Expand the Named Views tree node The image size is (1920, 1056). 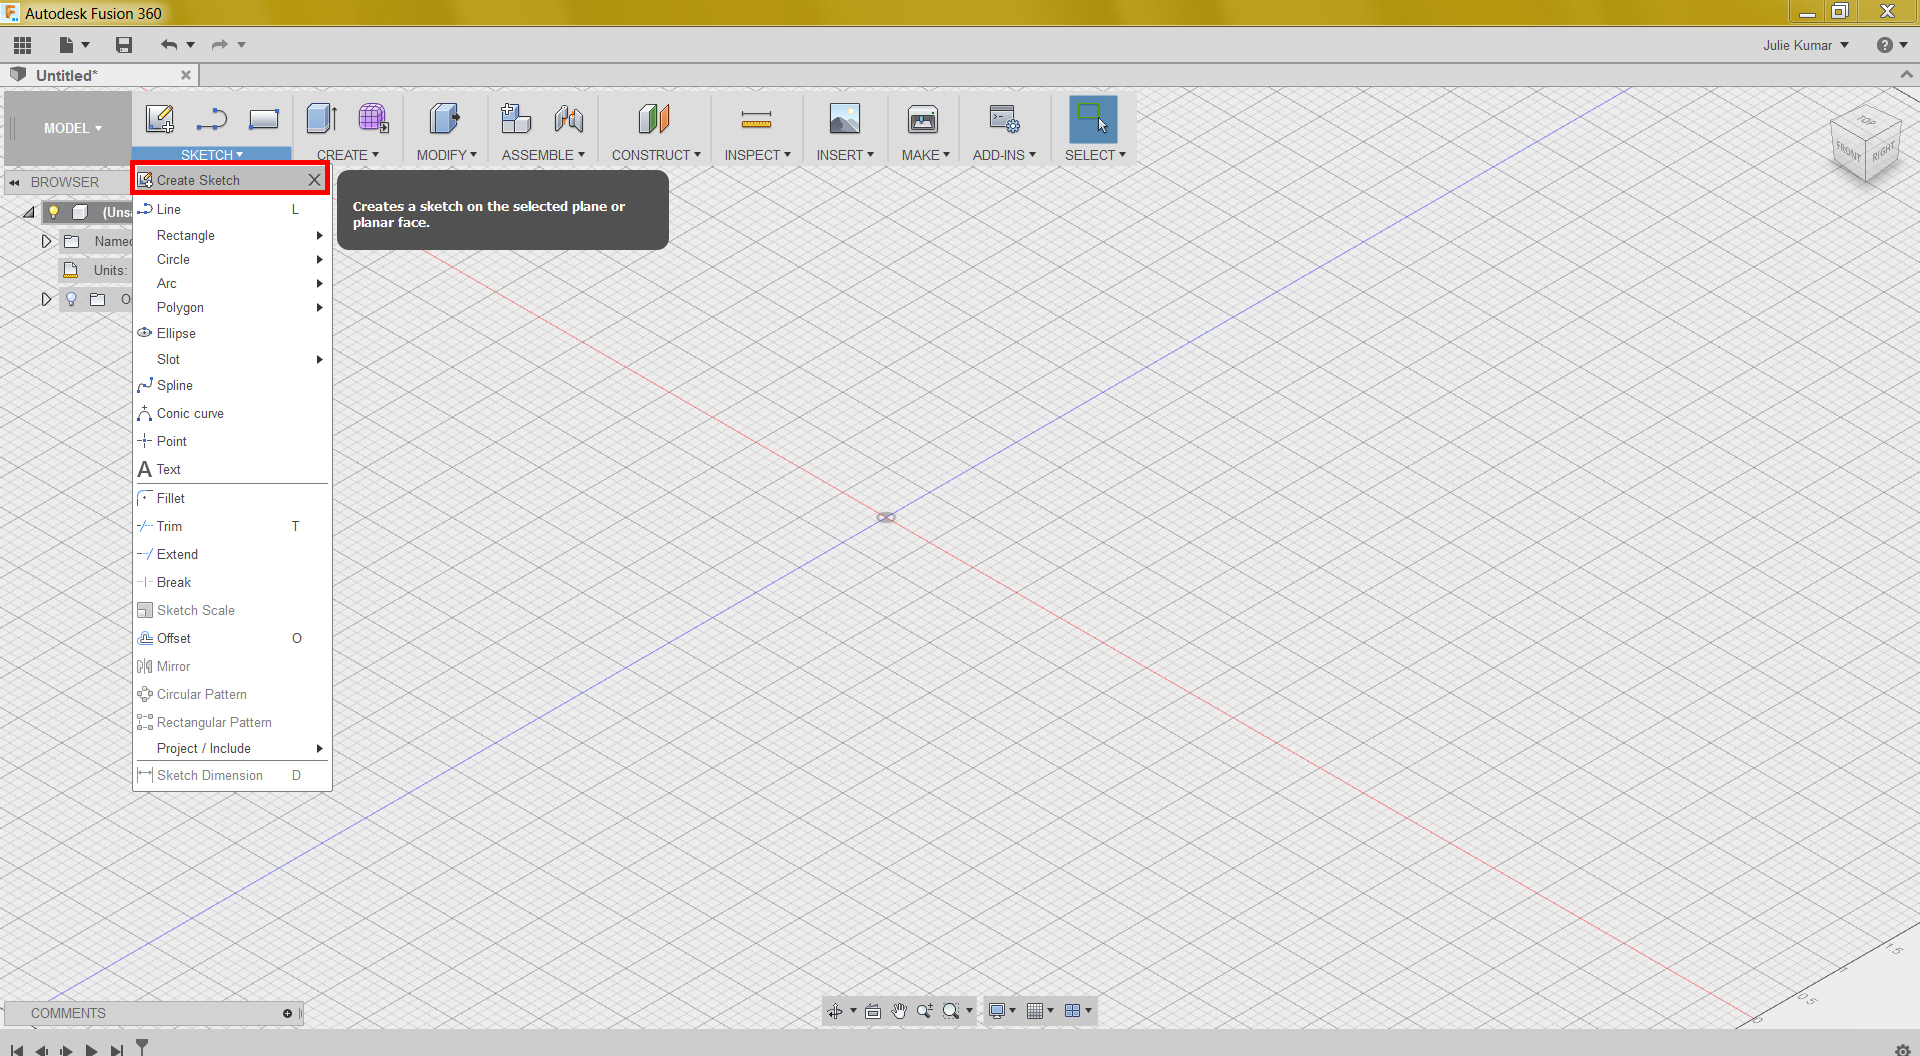pos(46,241)
